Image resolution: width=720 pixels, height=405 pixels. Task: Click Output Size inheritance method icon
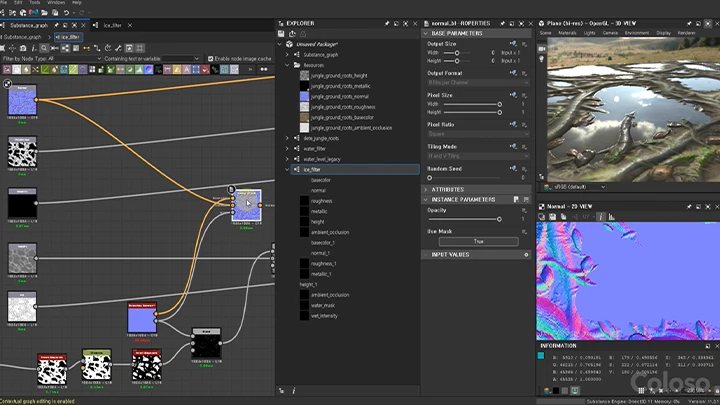(x=513, y=44)
